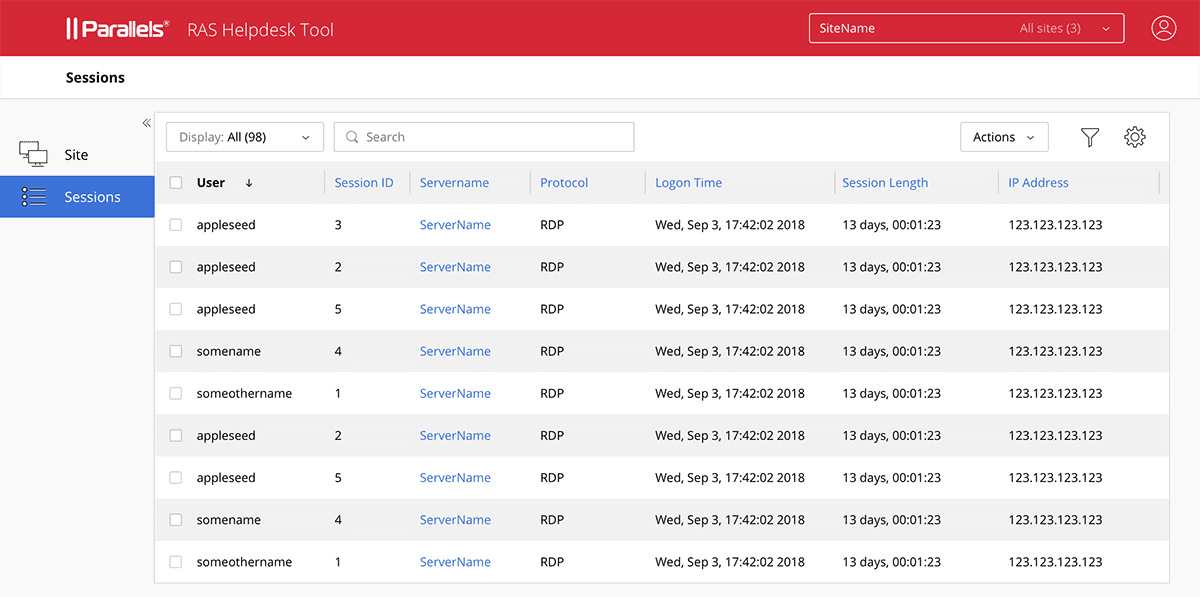Open the SiteName all sites dropdown
The image size is (1200, 597).
click(x=966, y=28)
